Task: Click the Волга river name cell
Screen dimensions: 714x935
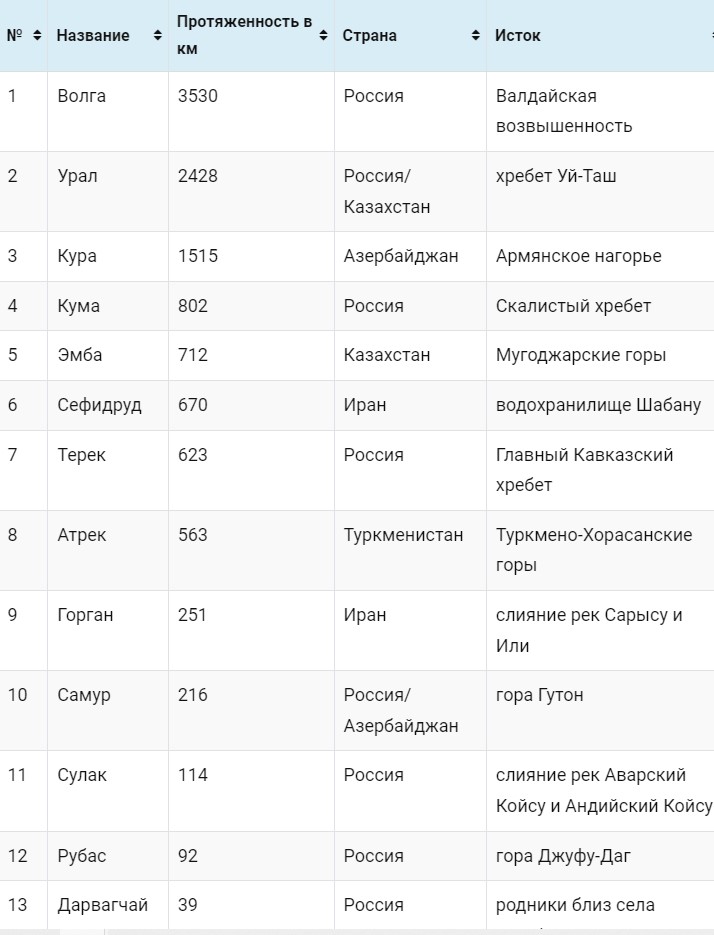Action: point(82,96)
